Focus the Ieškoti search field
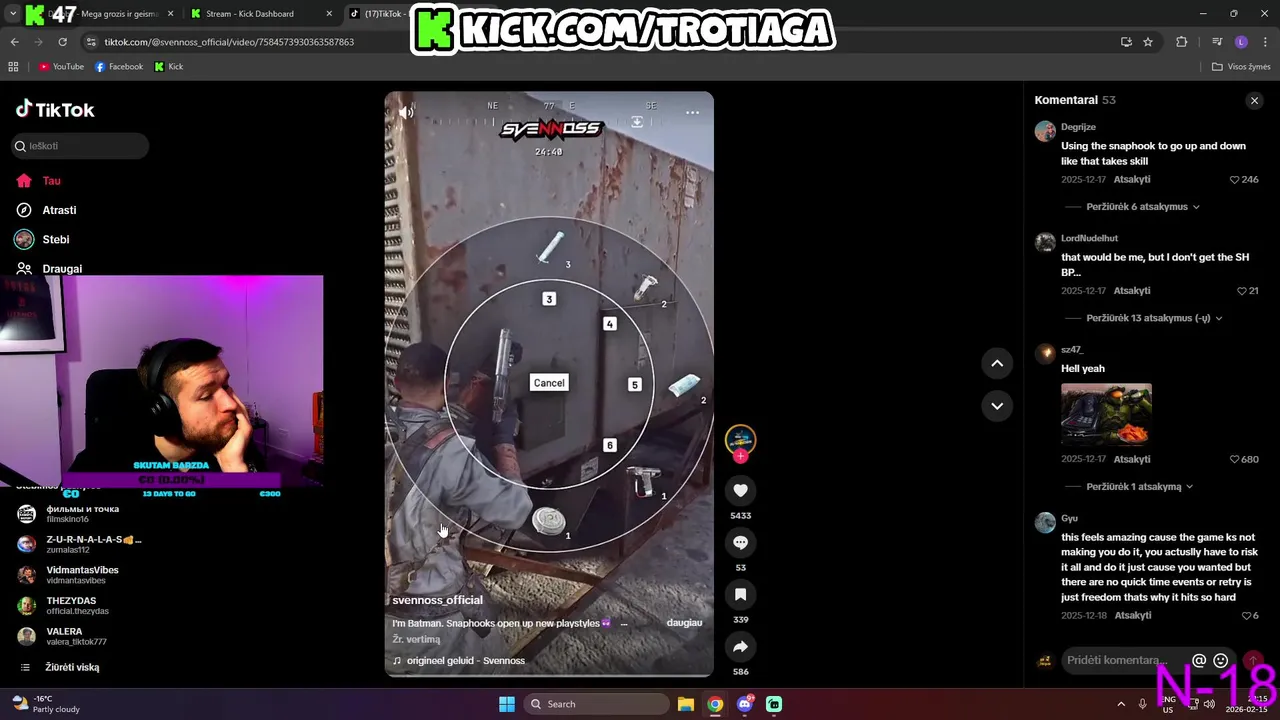Image resolution: width=1280 pixels, height=720 pixels. click(x=80, y=146)
